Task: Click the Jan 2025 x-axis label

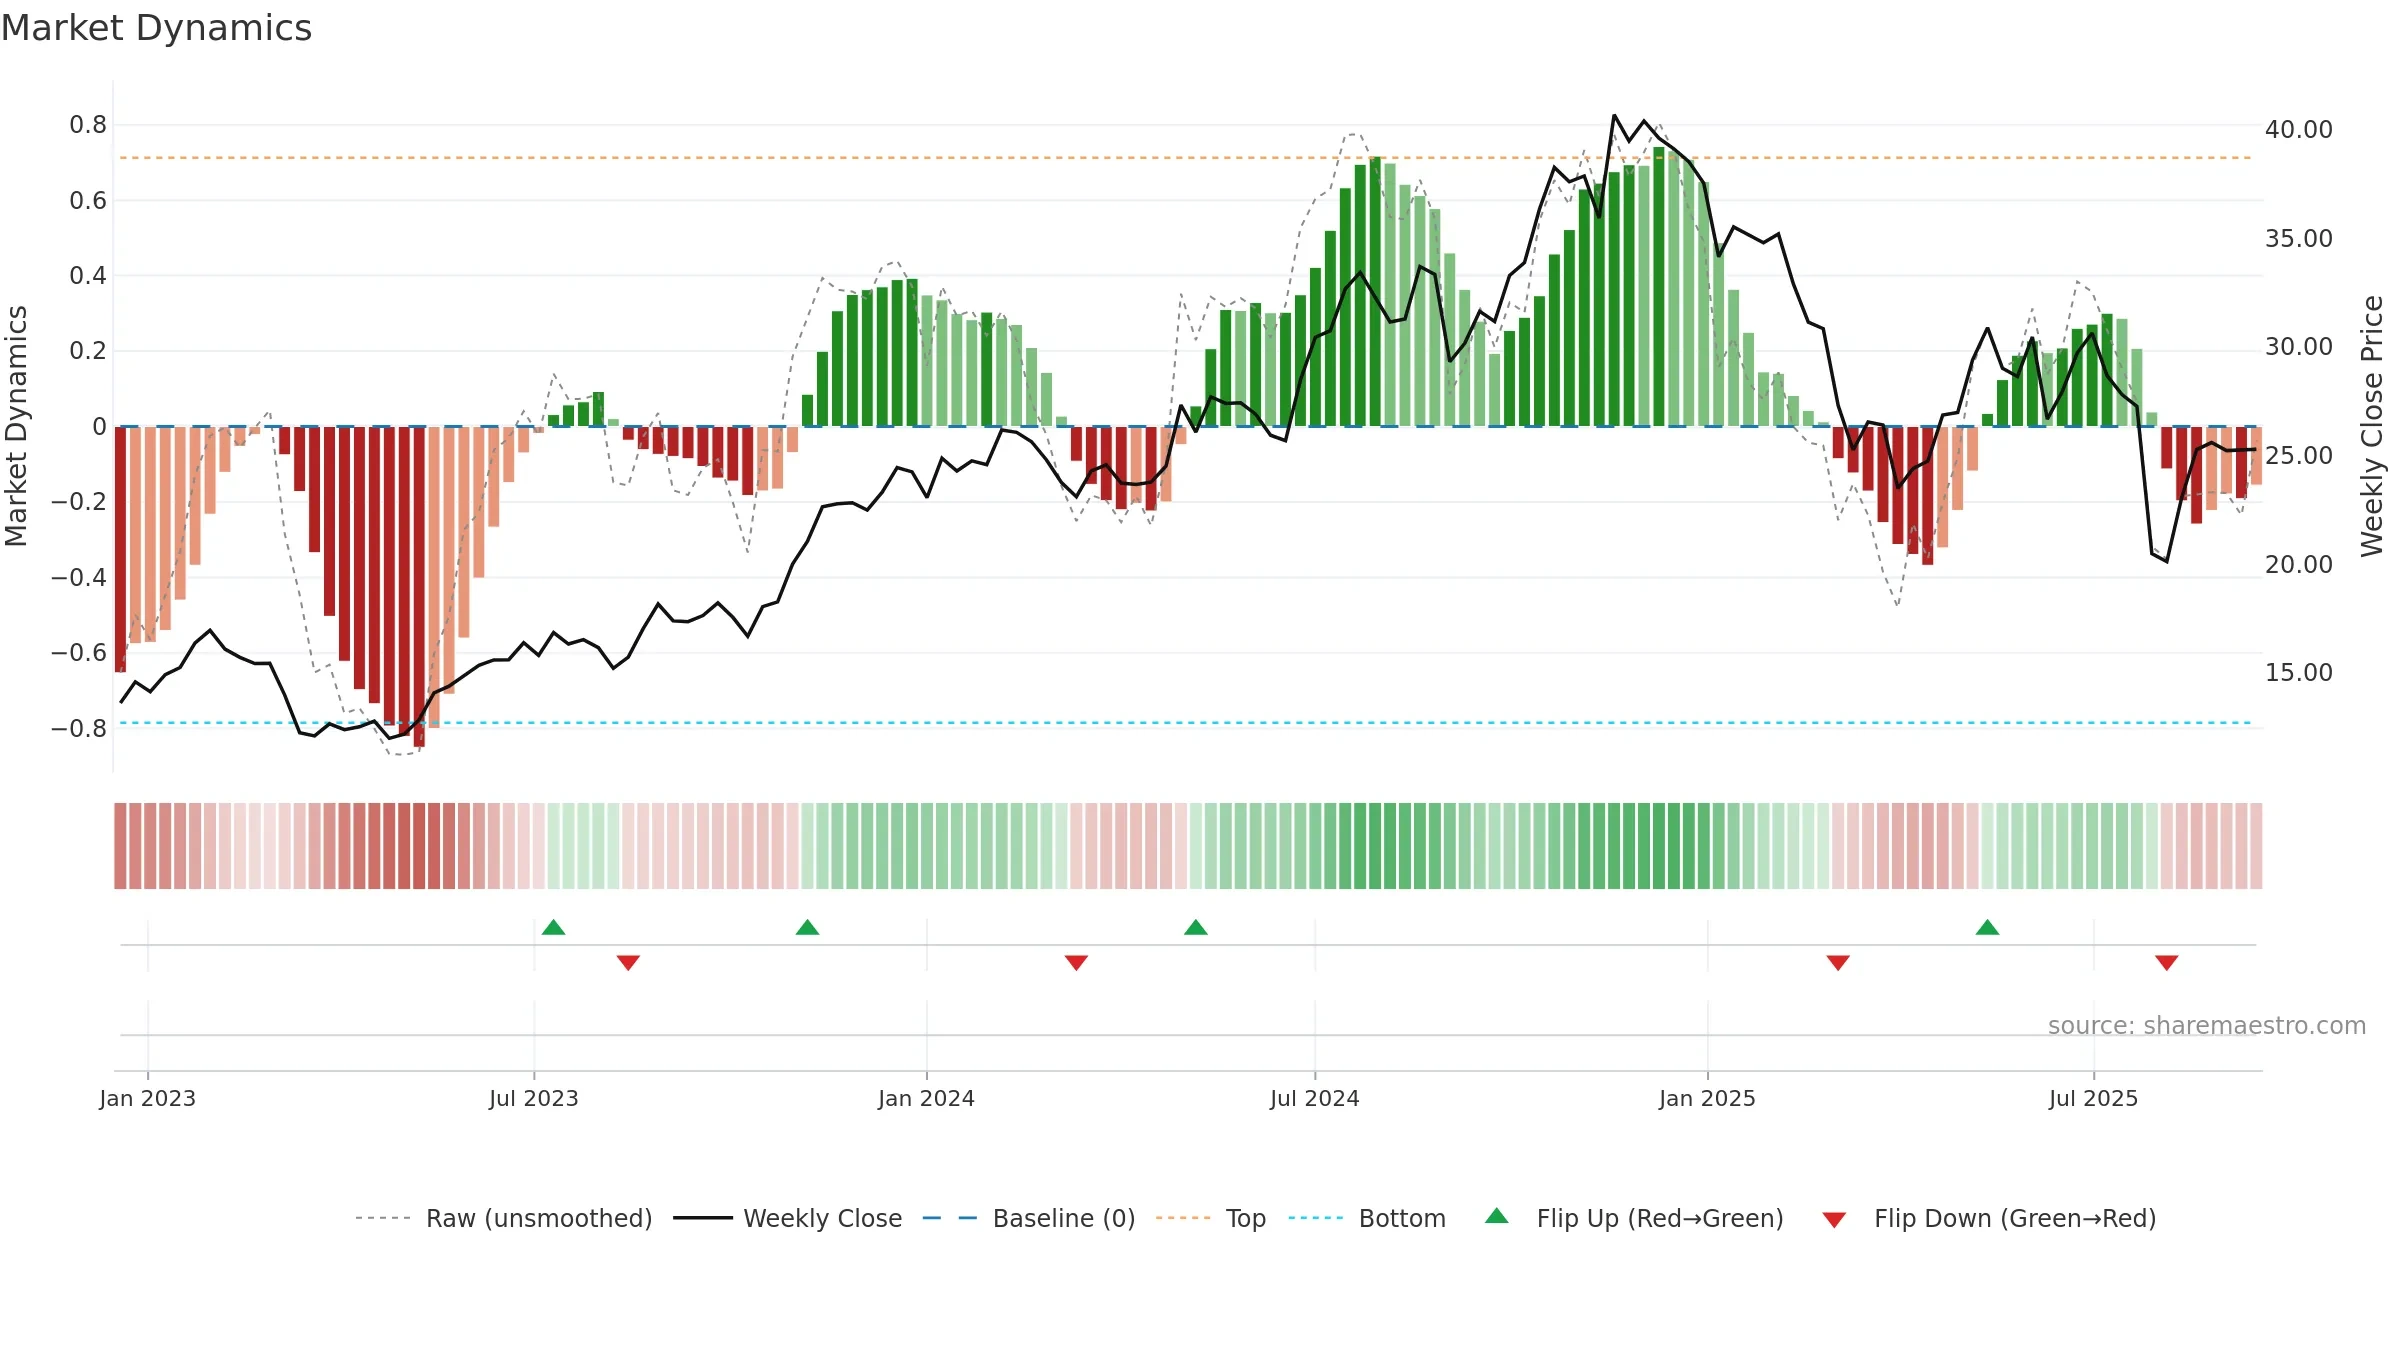Action: (x=1707, y=1098)
